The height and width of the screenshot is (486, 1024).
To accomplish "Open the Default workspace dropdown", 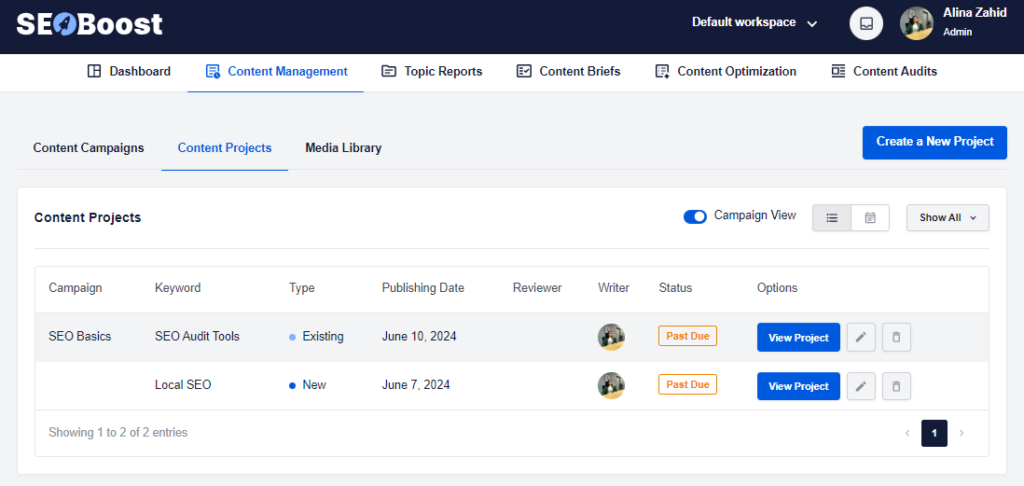I will (754, 23).
